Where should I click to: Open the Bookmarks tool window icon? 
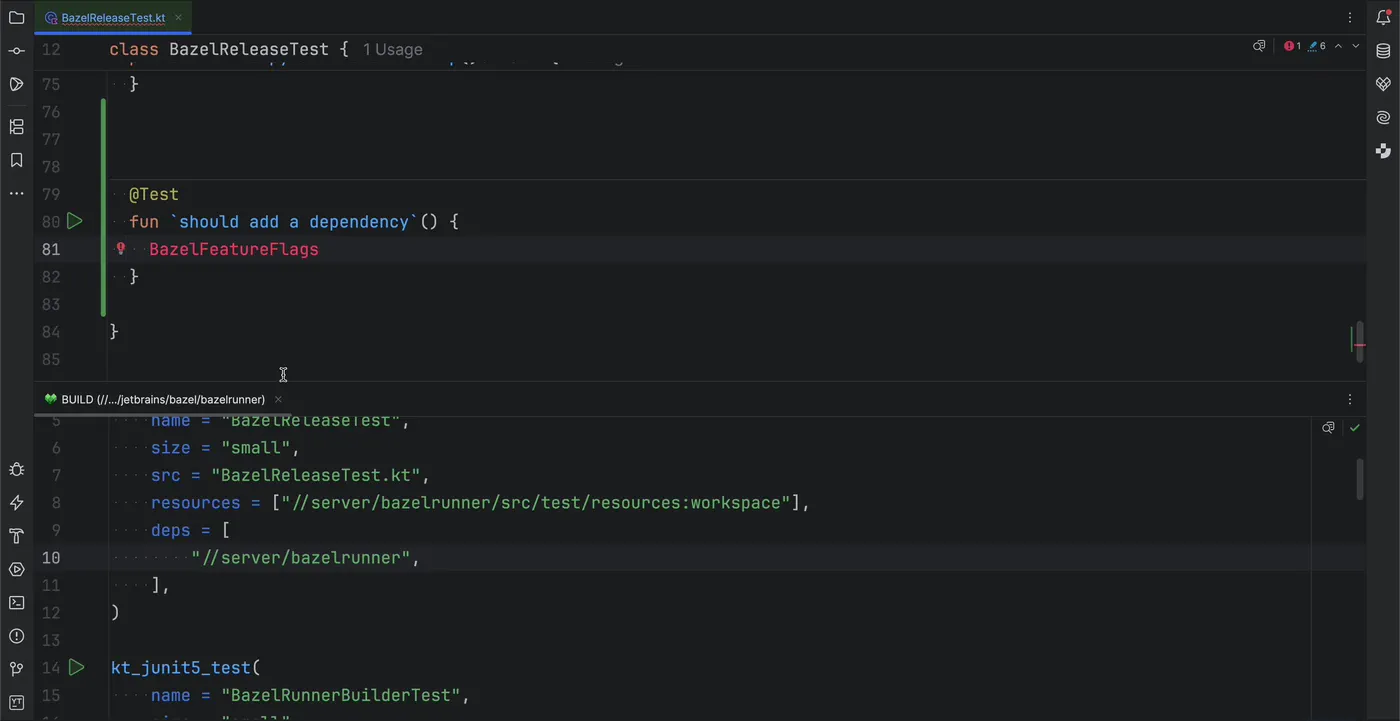[16, 160]
